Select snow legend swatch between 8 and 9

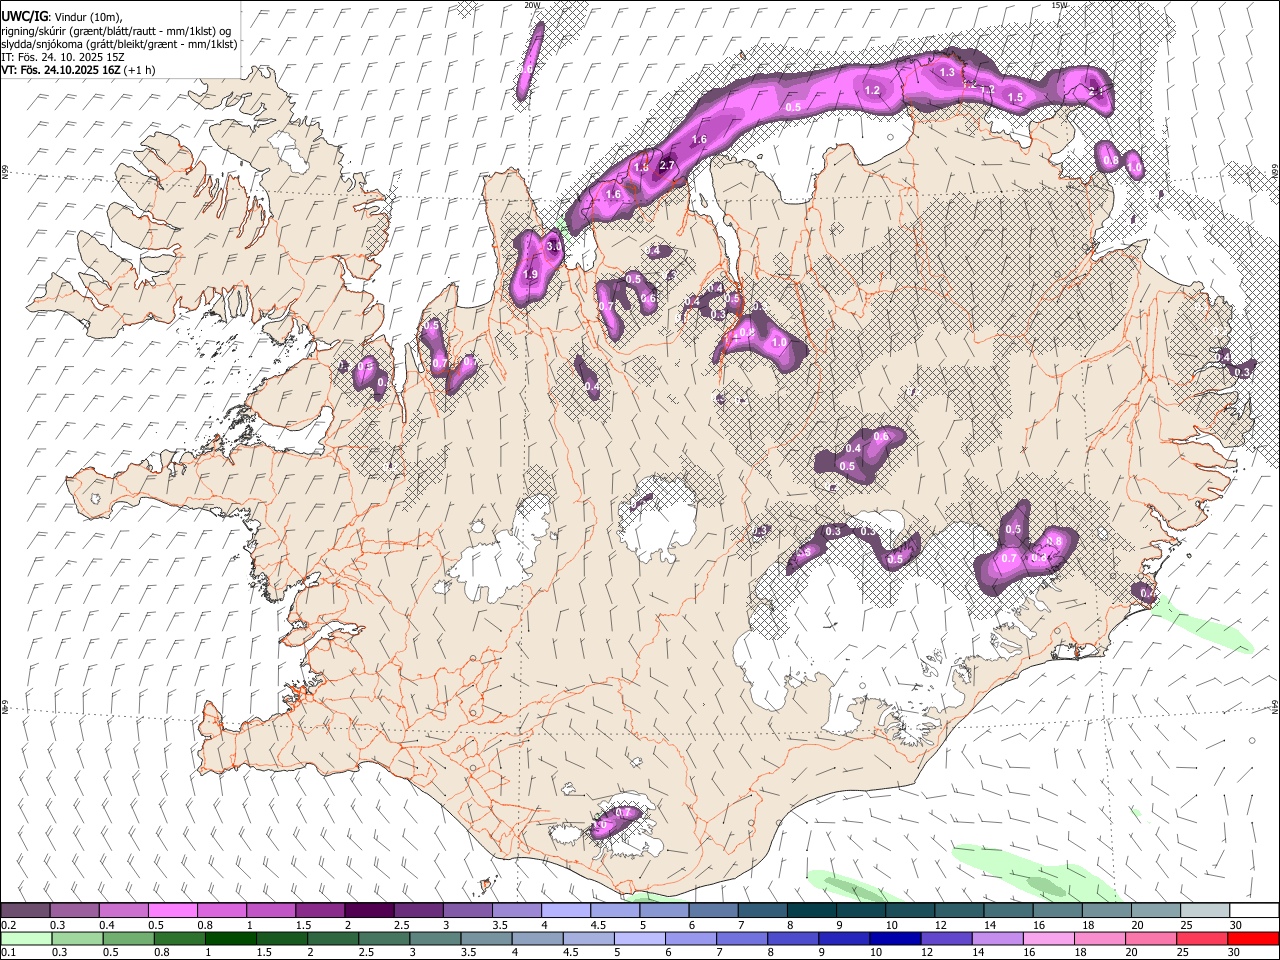point(811,910)
